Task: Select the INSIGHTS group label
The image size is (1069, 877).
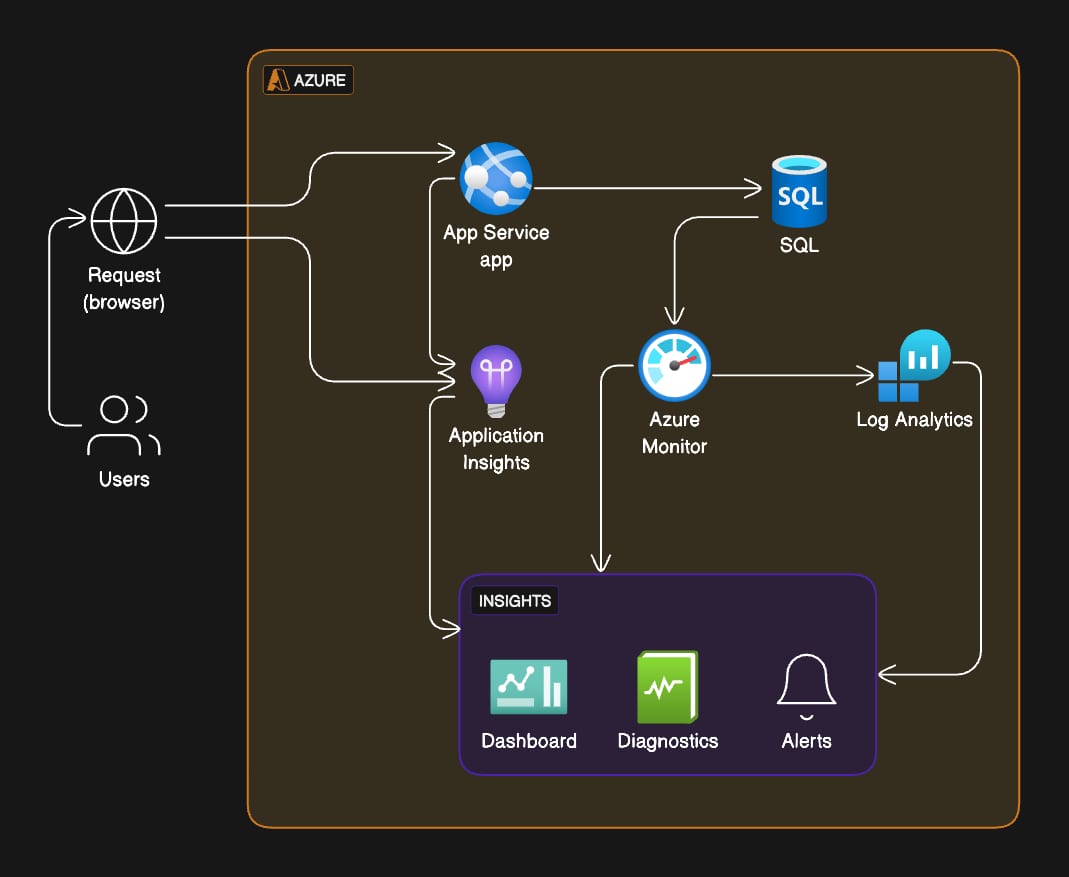Action: click(515, 601)
